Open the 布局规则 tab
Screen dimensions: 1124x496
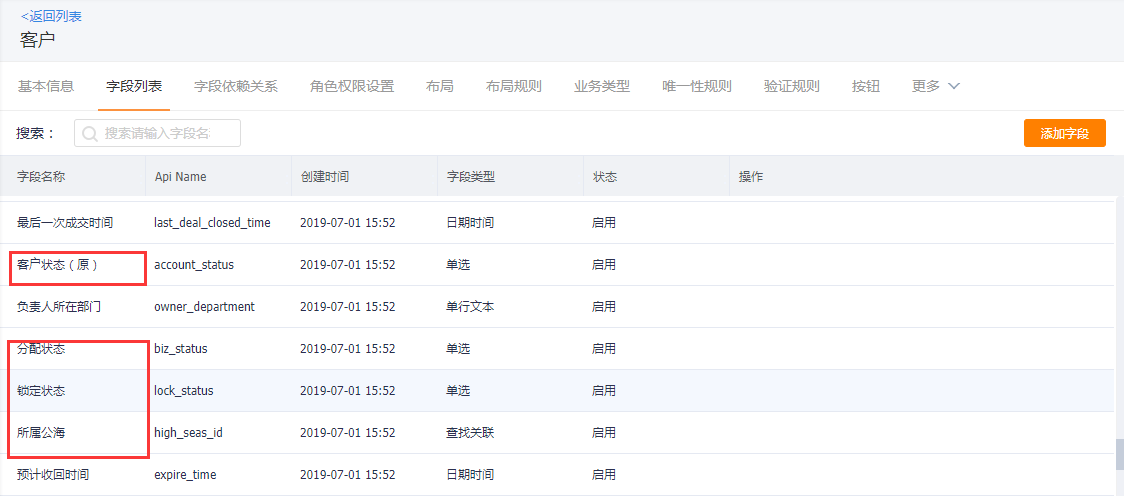coord(514,86)
